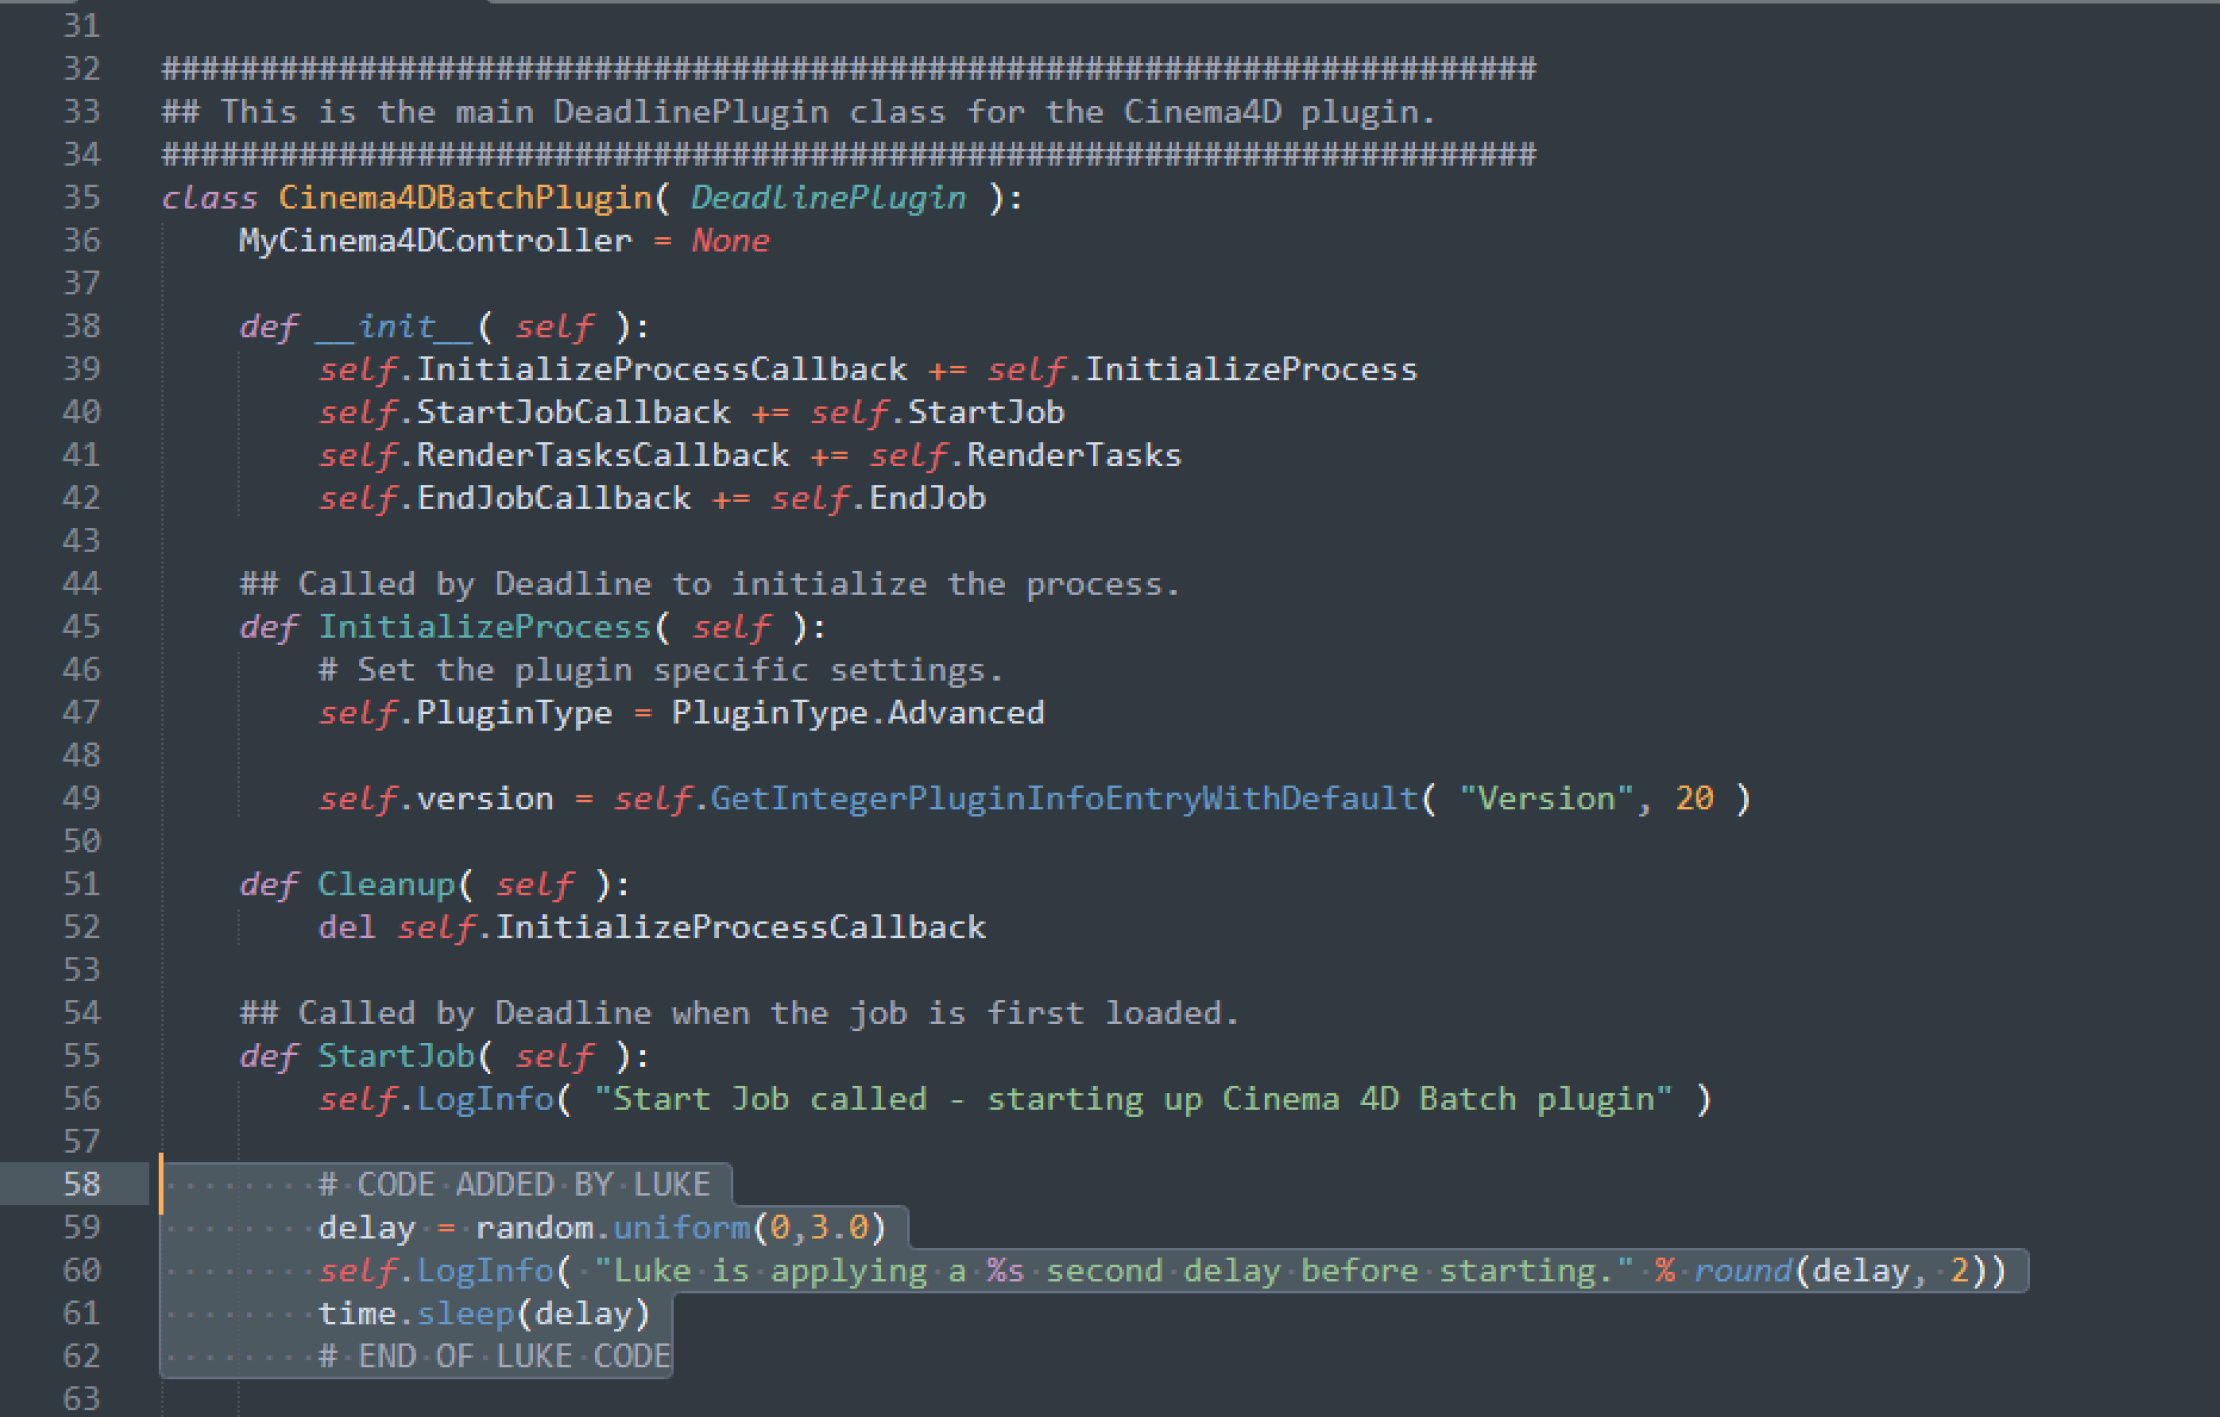Click the "Version" string literal
The height and width of the screenshot is (1417, 2220).
pyautogui.click(x=1545, y=799)
